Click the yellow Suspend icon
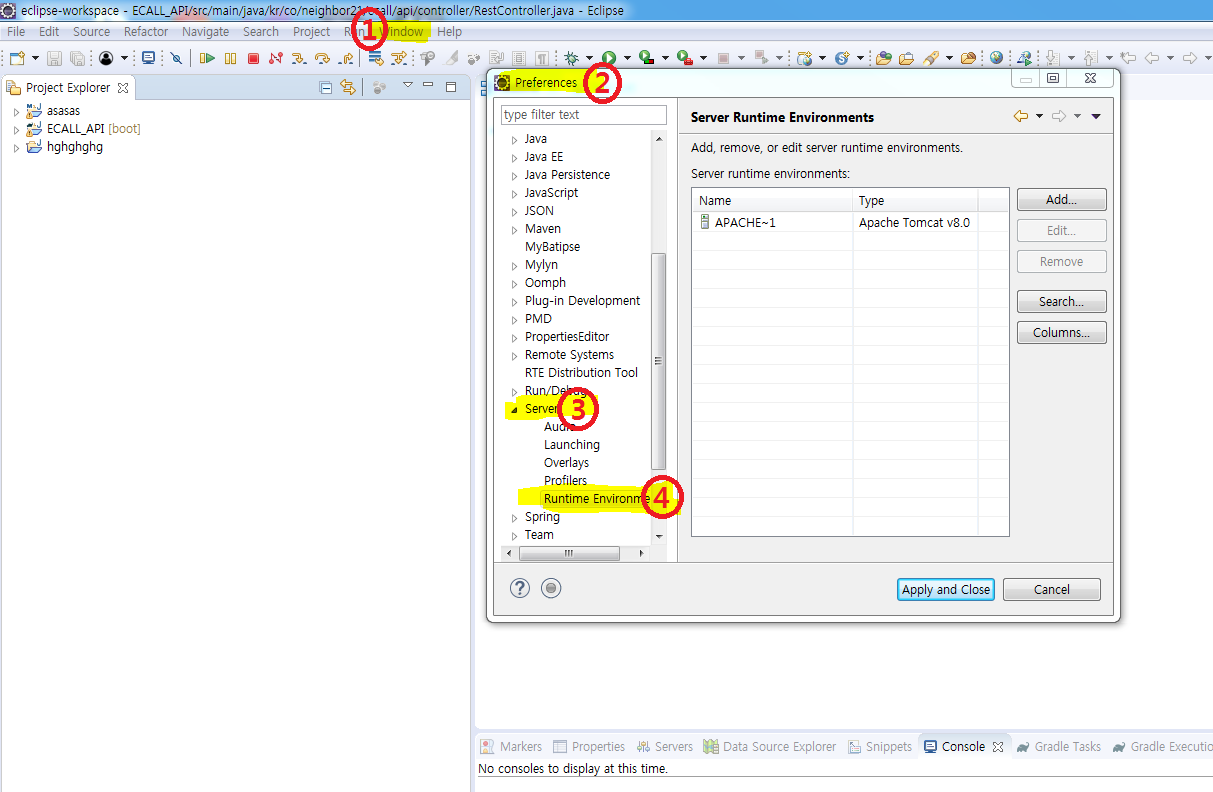 tap(230, 58)
